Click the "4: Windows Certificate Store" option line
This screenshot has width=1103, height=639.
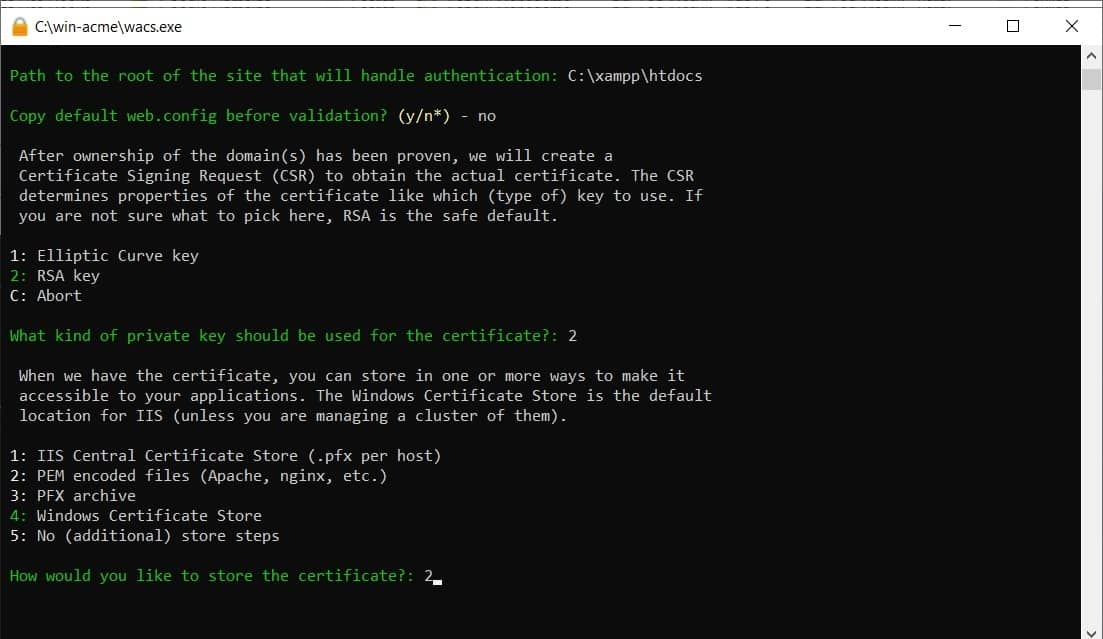point(136,516)
